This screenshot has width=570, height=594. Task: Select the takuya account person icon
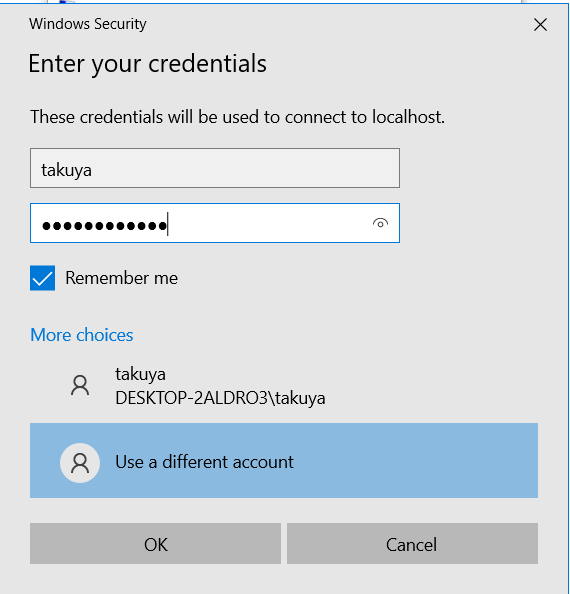80,386
